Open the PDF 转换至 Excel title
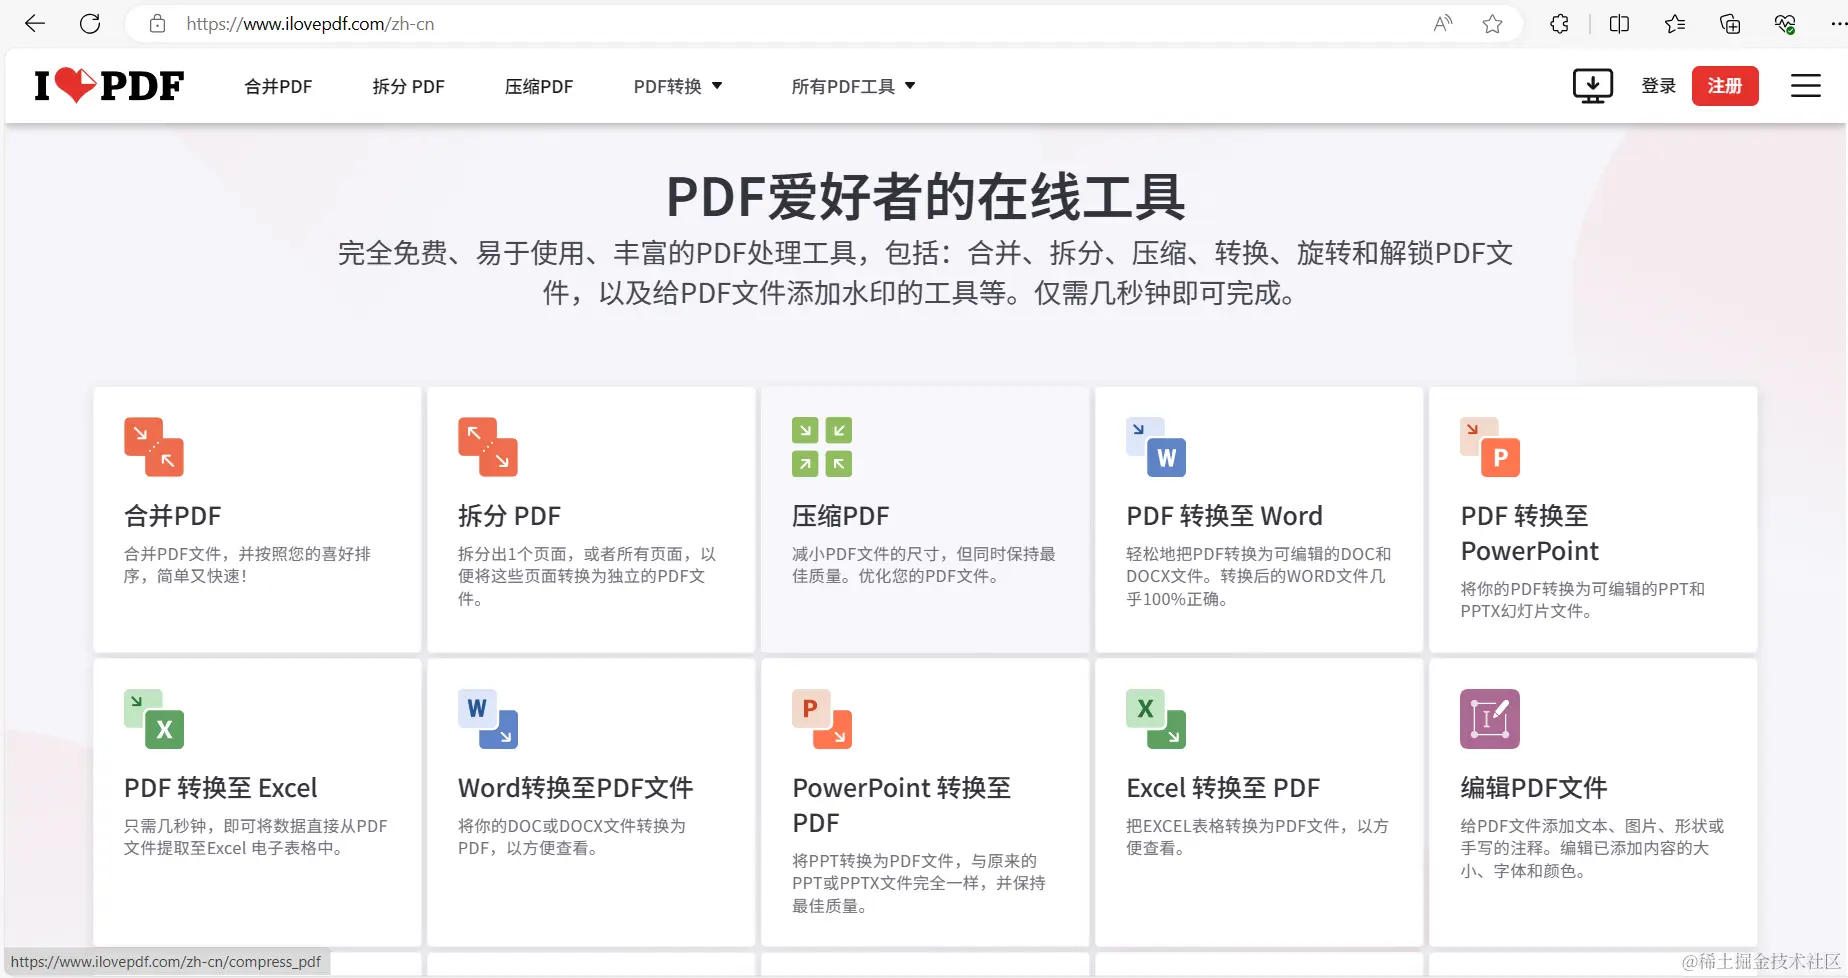Screen dimensions: 1848x978 click(221, 788)
